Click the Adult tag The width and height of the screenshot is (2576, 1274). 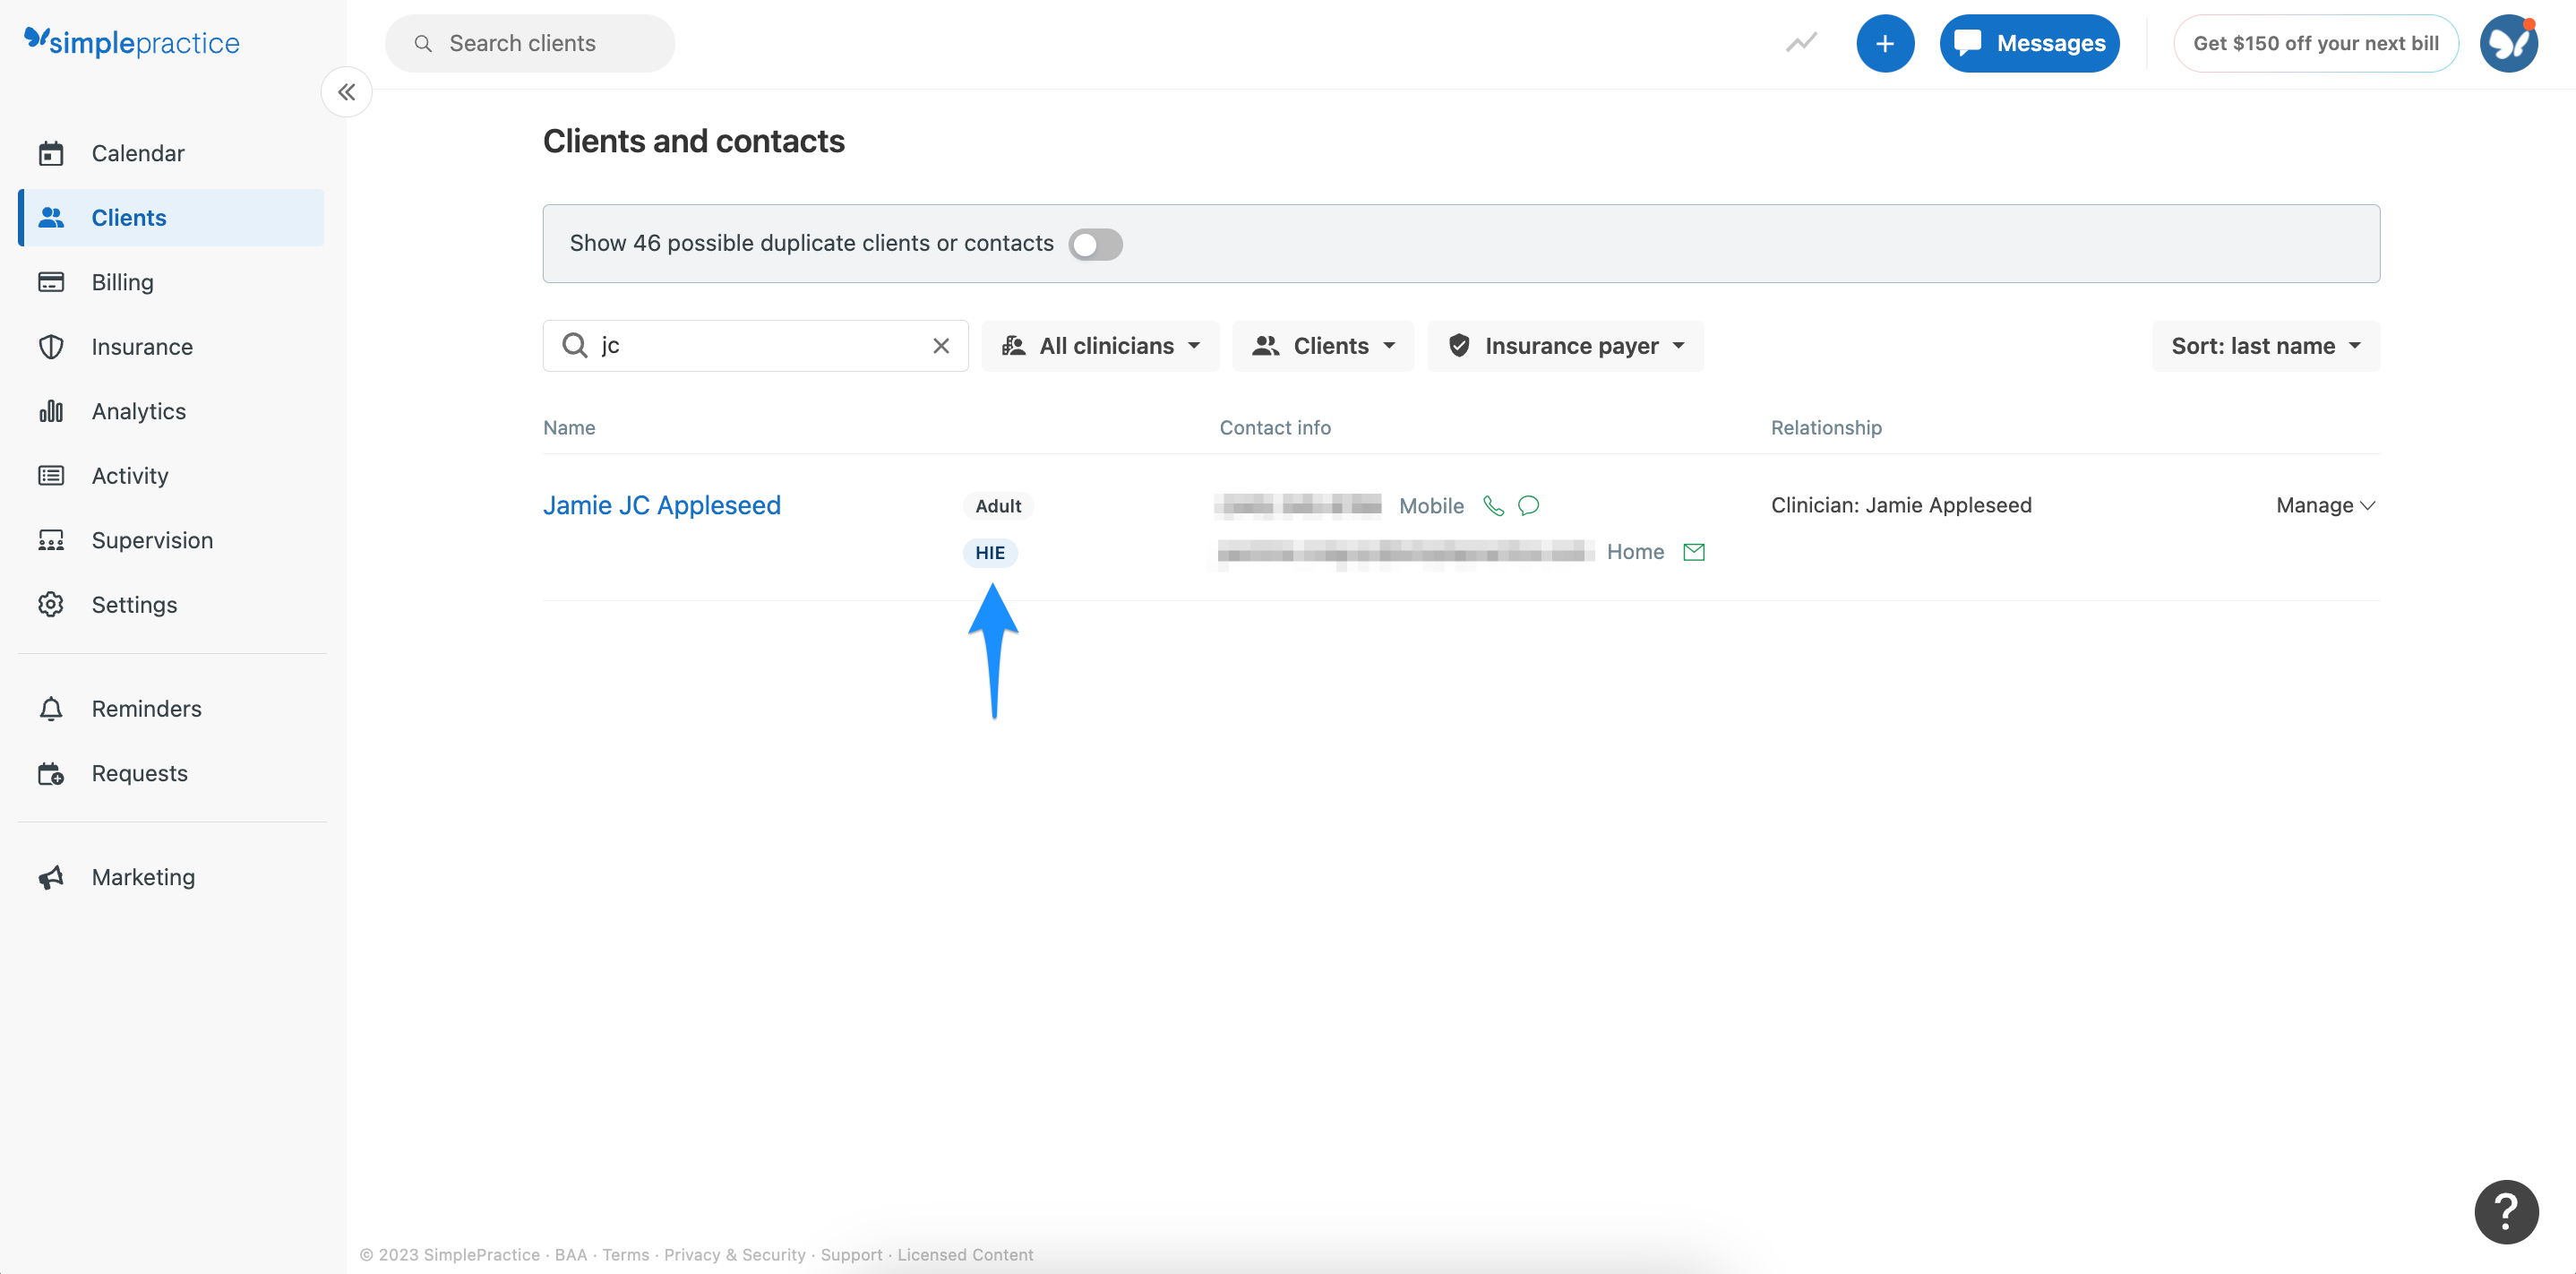[x=998, y=506]
